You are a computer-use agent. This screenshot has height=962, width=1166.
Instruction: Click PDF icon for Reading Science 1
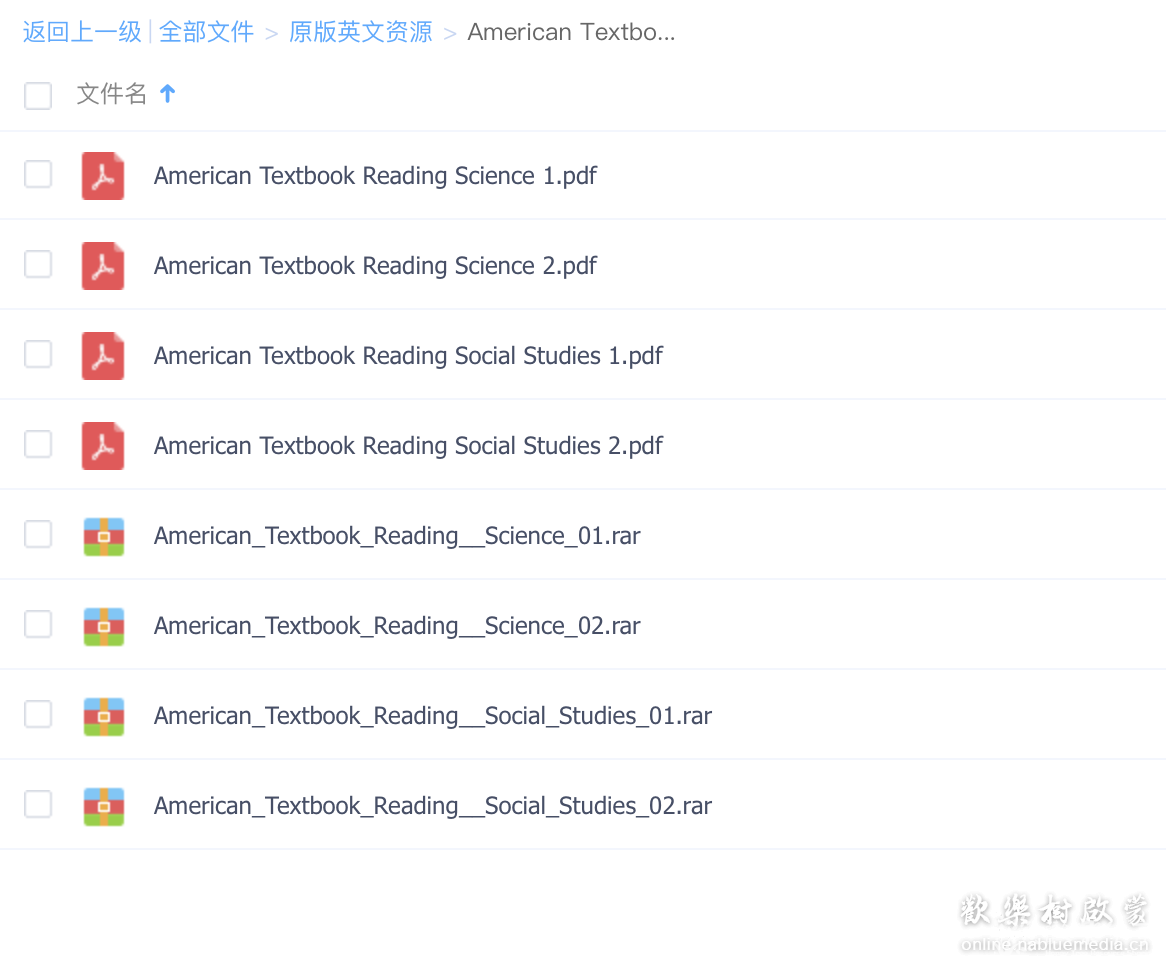103,176
